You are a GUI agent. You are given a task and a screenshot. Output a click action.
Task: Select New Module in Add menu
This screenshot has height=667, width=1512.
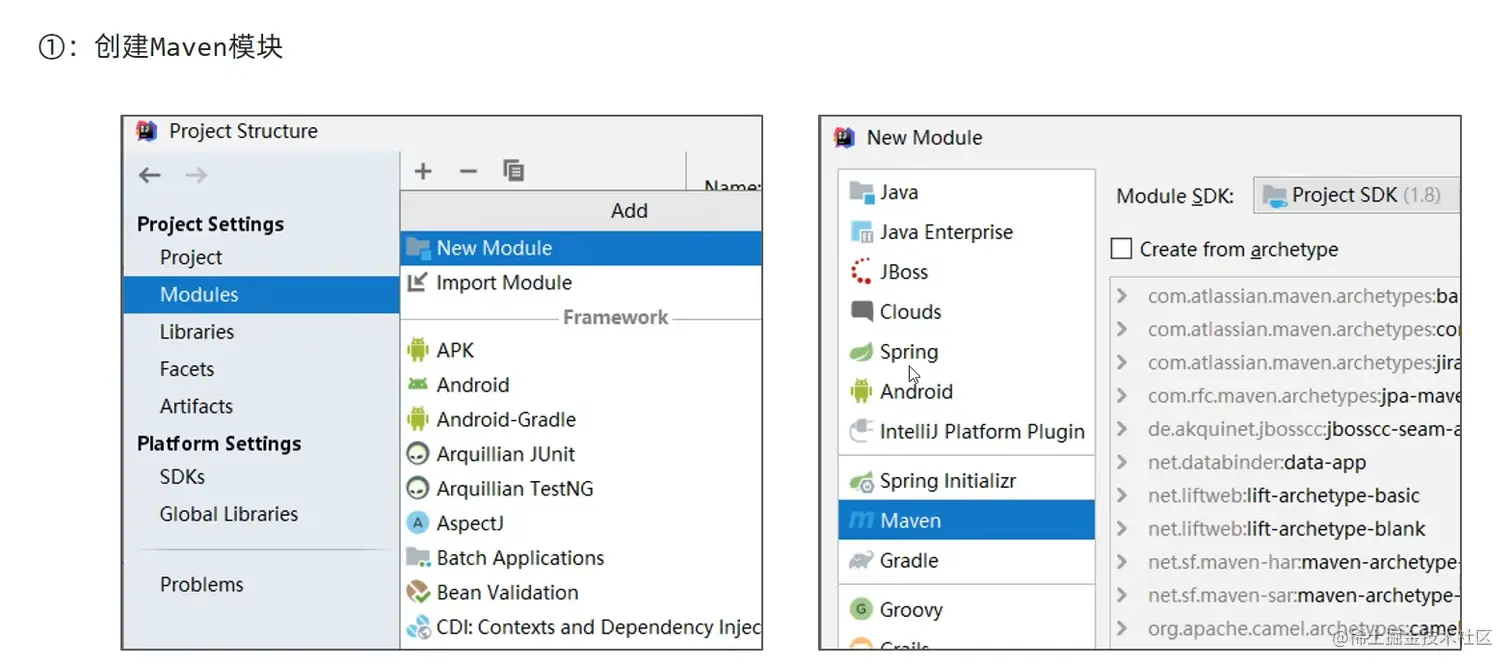[x=581, y=248]
